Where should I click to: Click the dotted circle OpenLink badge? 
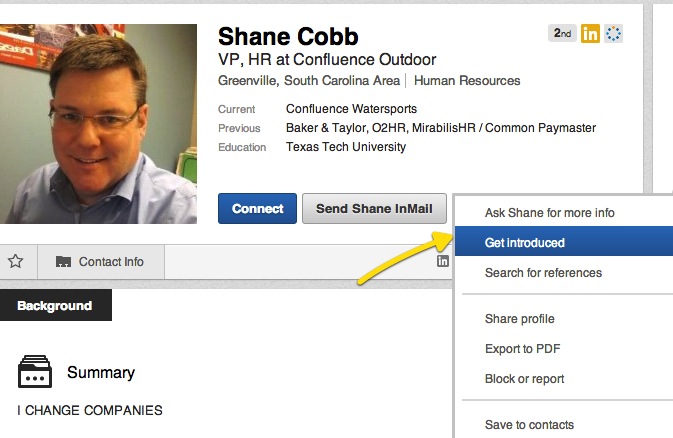coord(613,33)
